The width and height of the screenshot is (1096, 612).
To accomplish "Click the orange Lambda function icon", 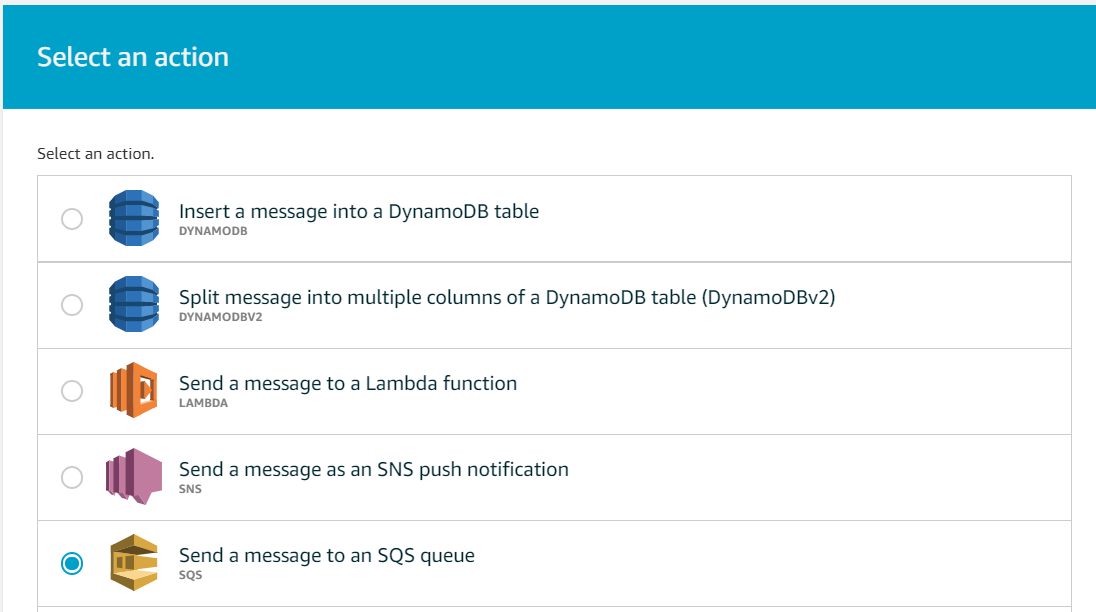I will coord(134,390).
